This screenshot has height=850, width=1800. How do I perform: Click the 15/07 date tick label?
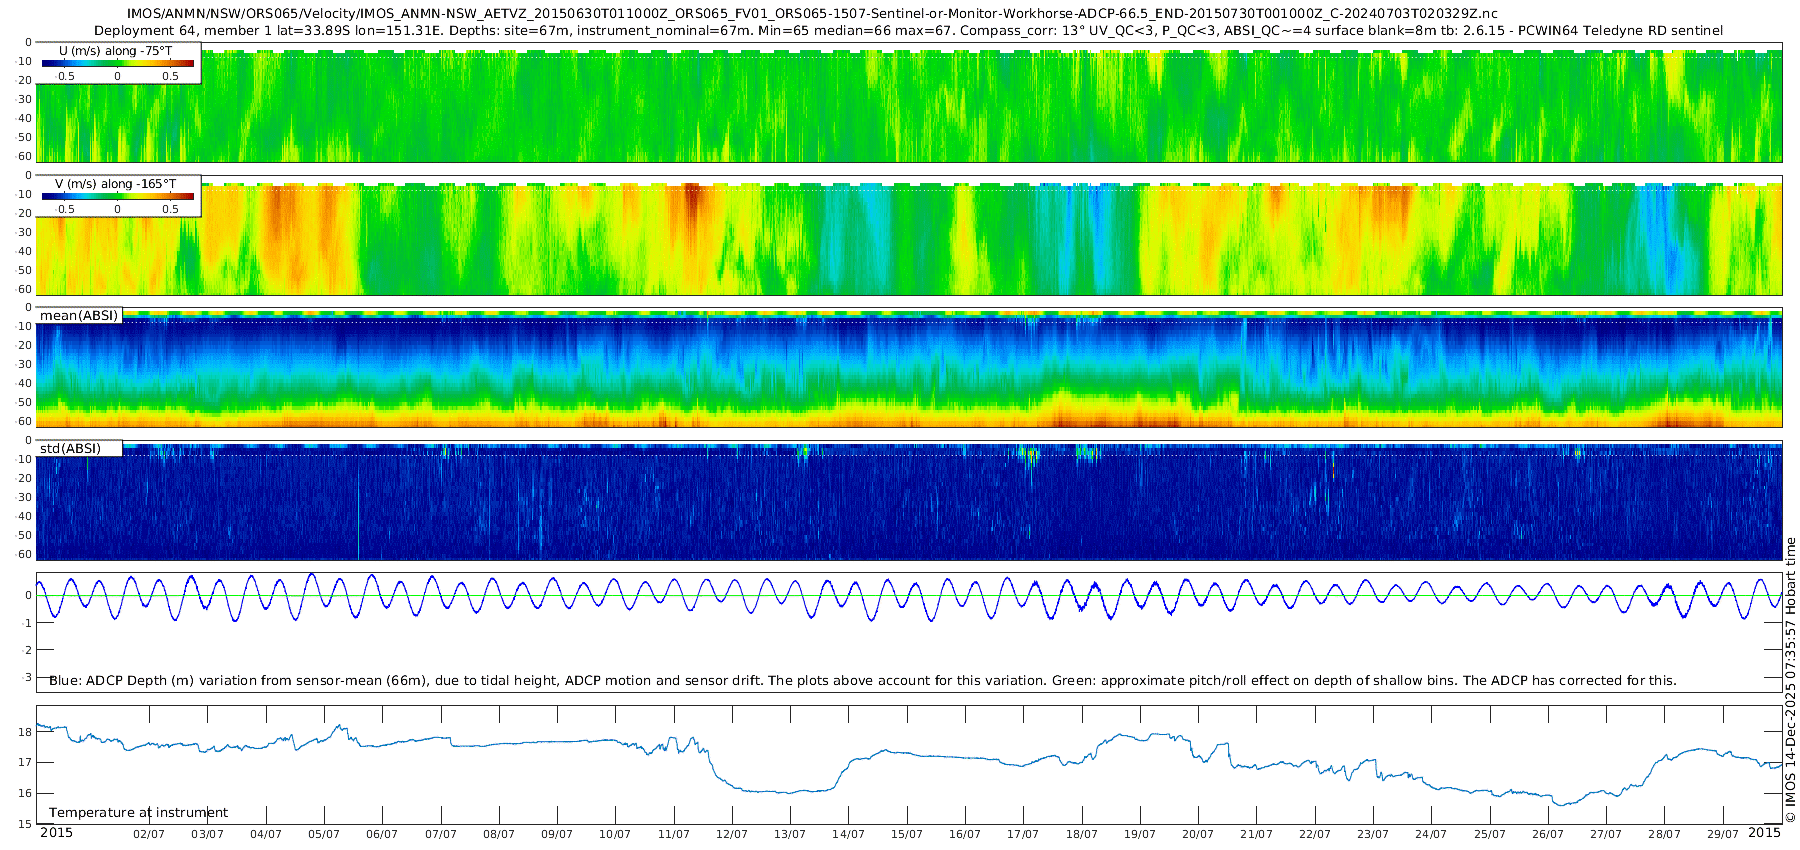point(906,834)
